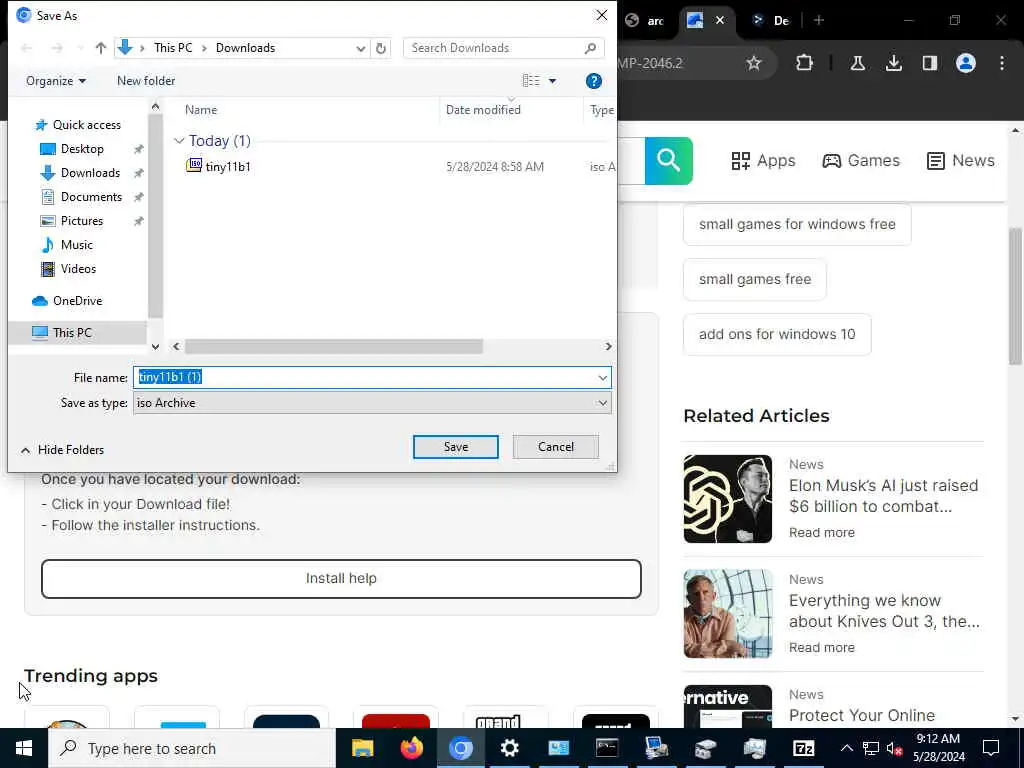Click the Refresh button beside the address bar

pyautogui.click(x=381, y=48)
